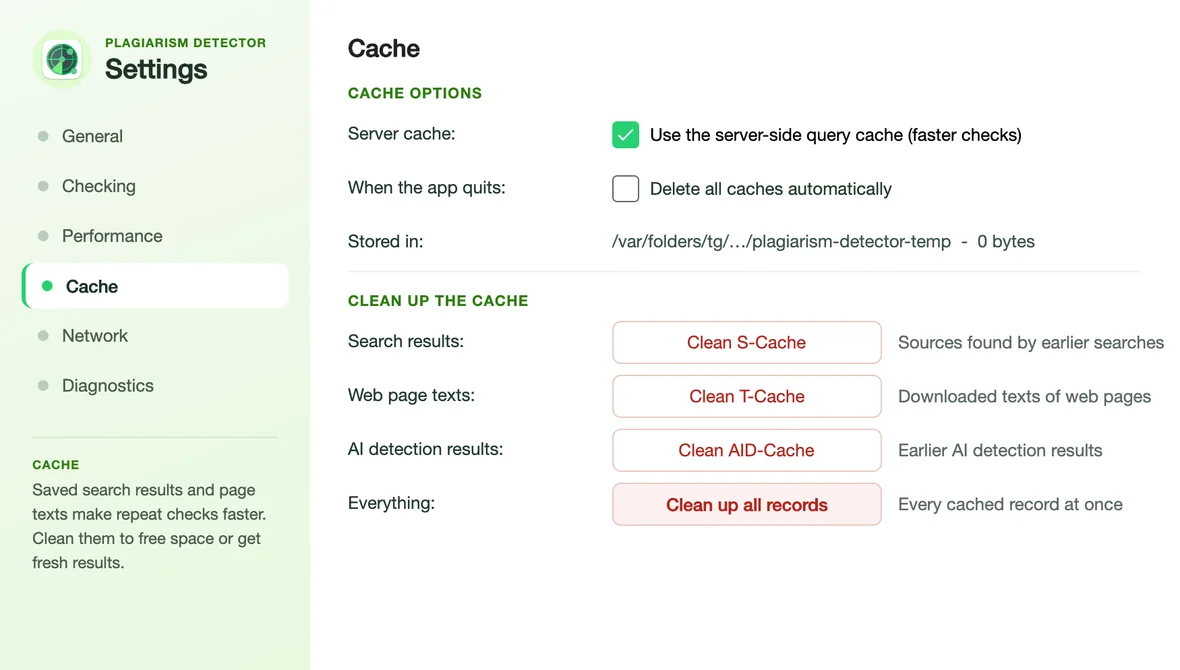Click the Plagiarism Detector radar app icon

(x=62, y=59)
